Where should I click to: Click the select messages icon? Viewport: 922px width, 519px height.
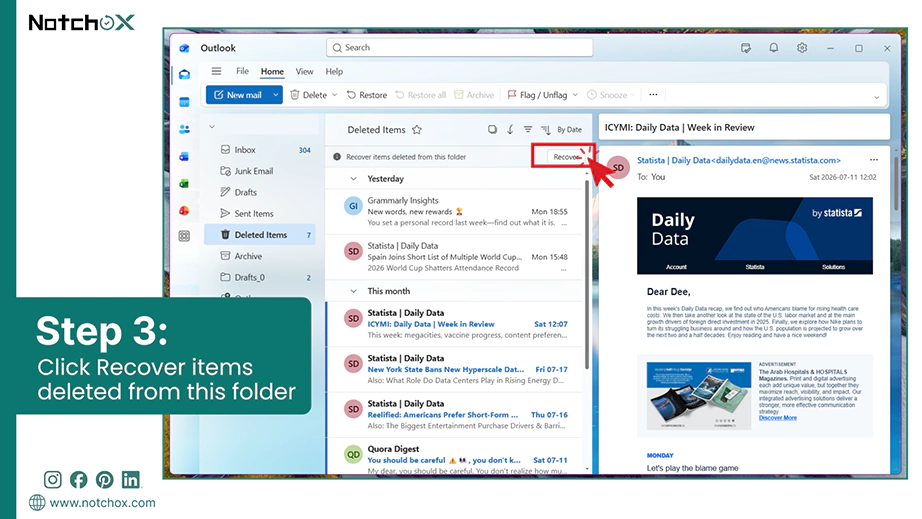click(492, 129)
